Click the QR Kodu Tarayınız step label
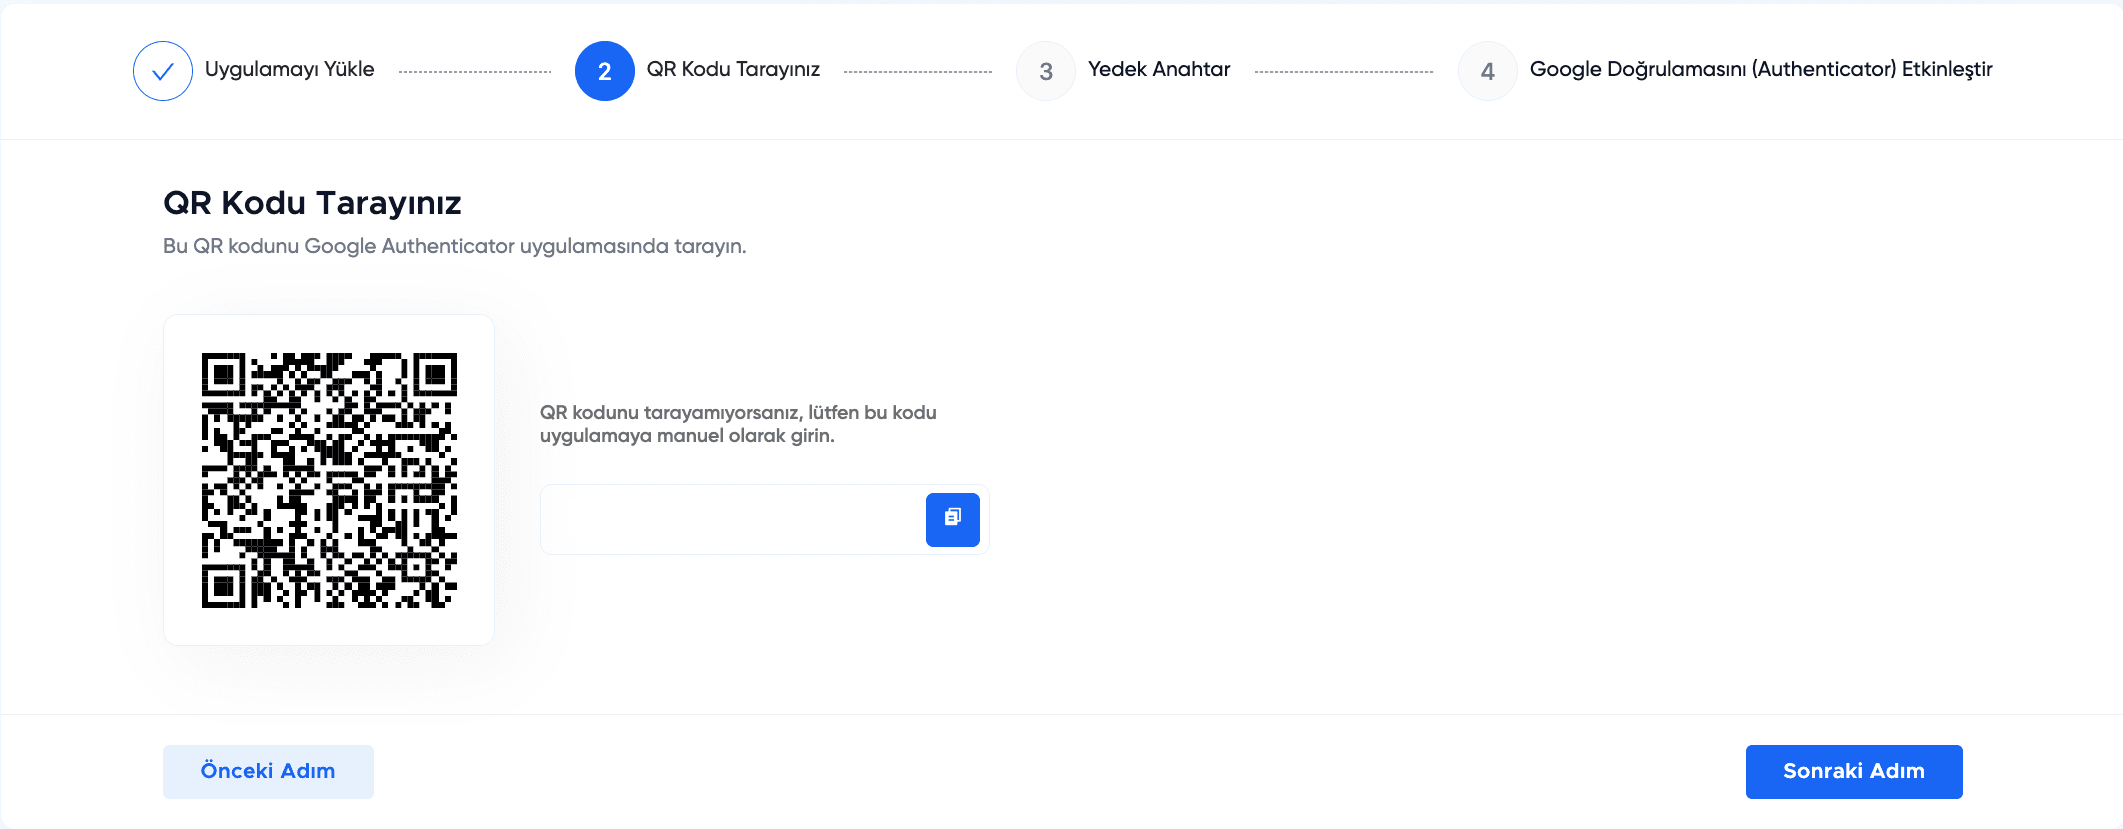This screenshot has width=2123, height=829. pos(733,69)
